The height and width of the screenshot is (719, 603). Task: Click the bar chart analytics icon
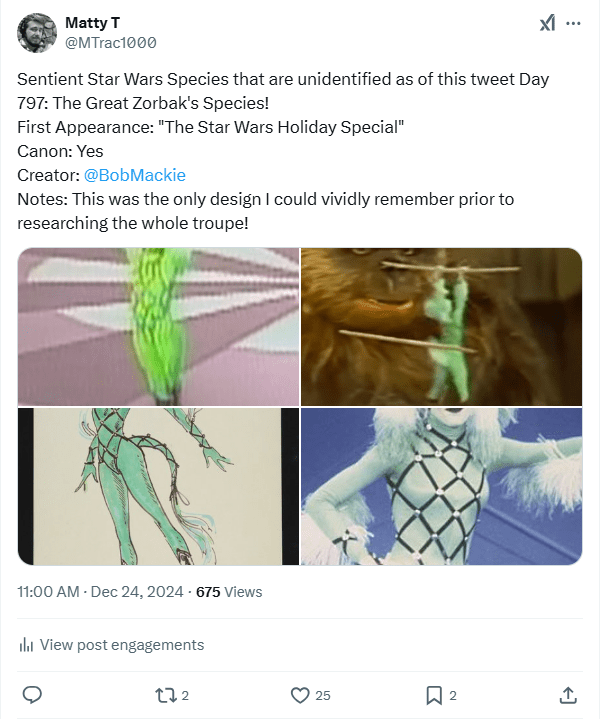[27, 645]
